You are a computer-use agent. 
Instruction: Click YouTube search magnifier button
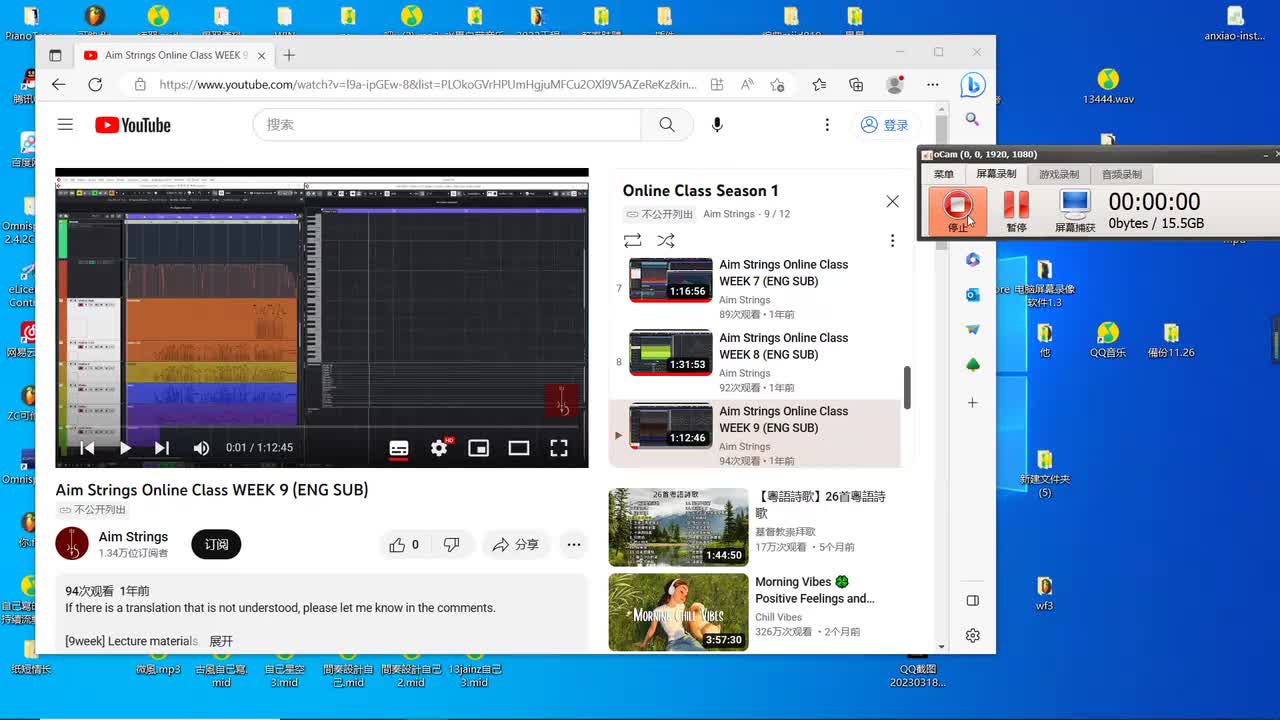click(667, 125)
